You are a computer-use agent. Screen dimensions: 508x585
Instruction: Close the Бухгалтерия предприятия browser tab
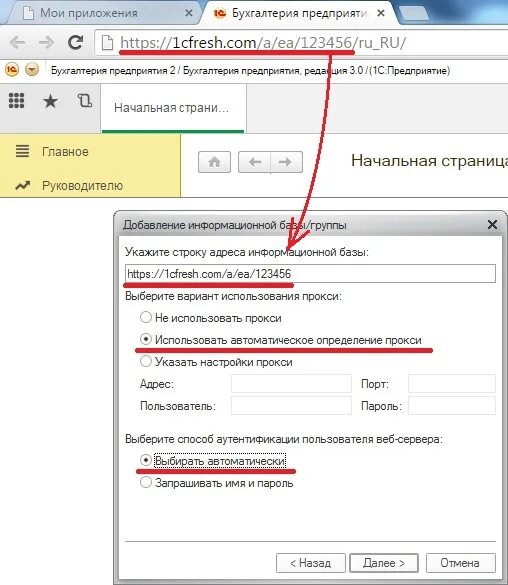coord(381,13)
